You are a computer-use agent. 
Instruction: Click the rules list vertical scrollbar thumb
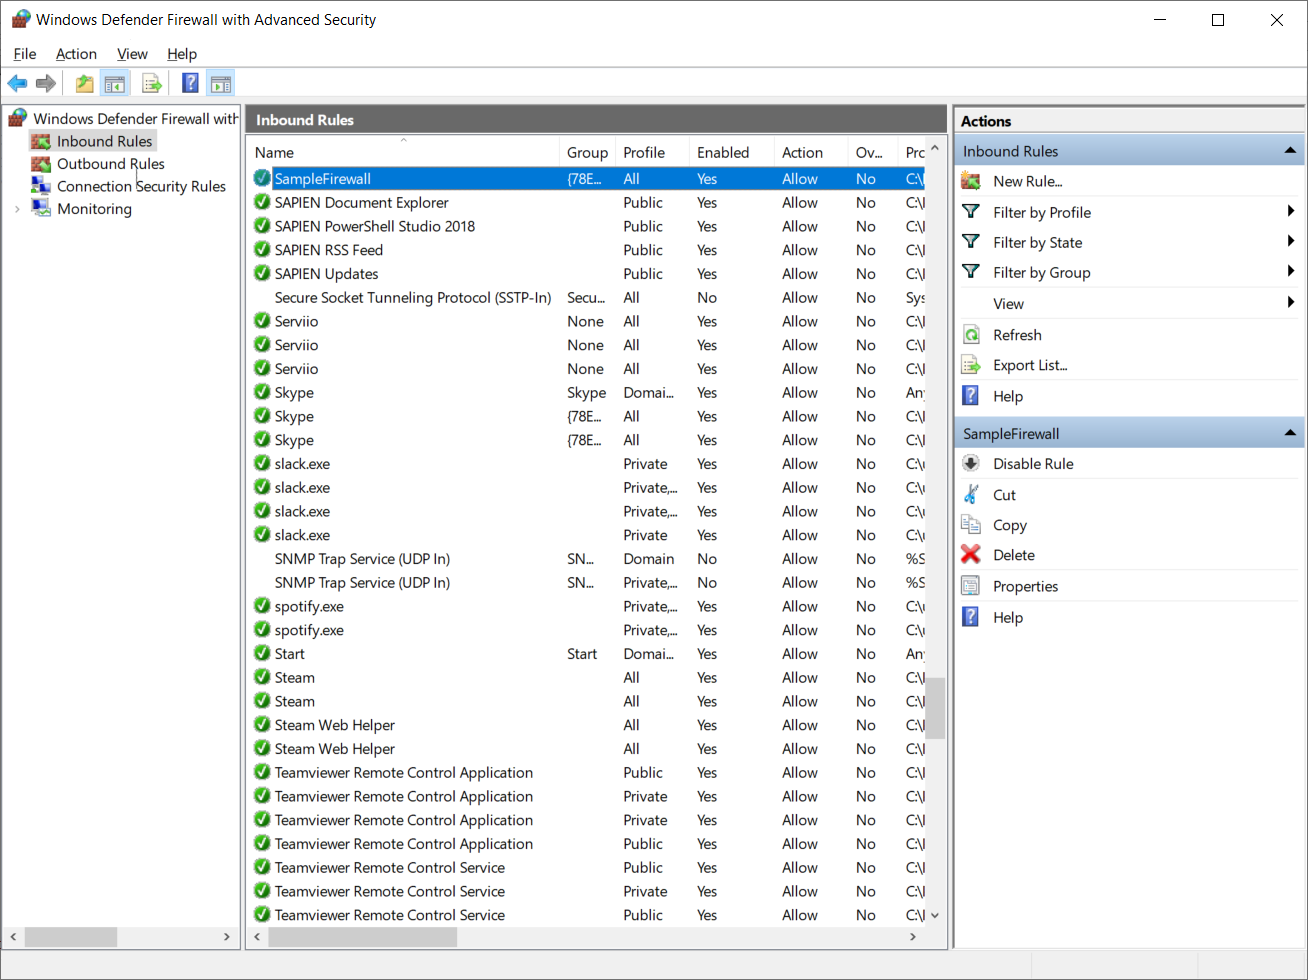click(x=935, y=708)
